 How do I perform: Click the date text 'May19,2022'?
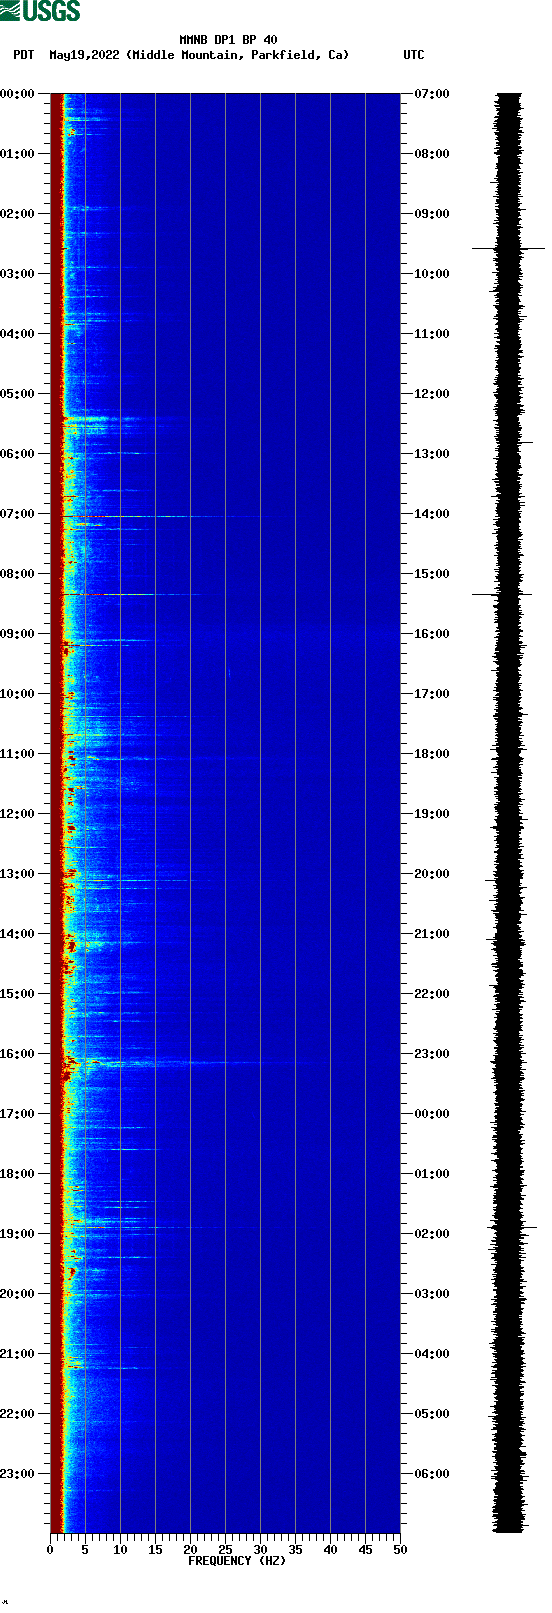click(x=84, y=55)
